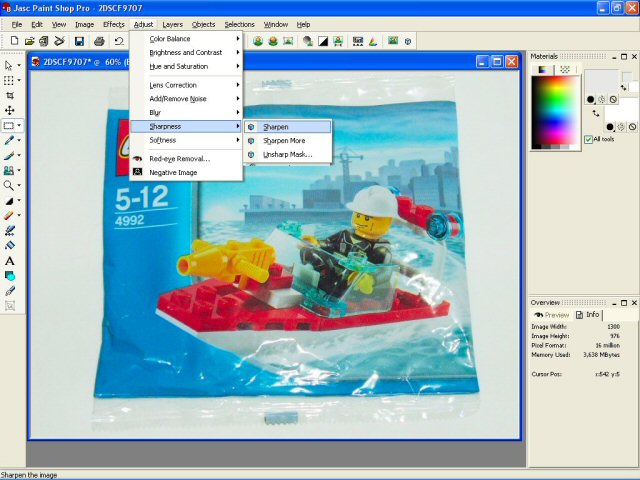This screenshot has height=480, width=640.
Task: Switch to the Info tab in Overview
Action: coord(587,315)
